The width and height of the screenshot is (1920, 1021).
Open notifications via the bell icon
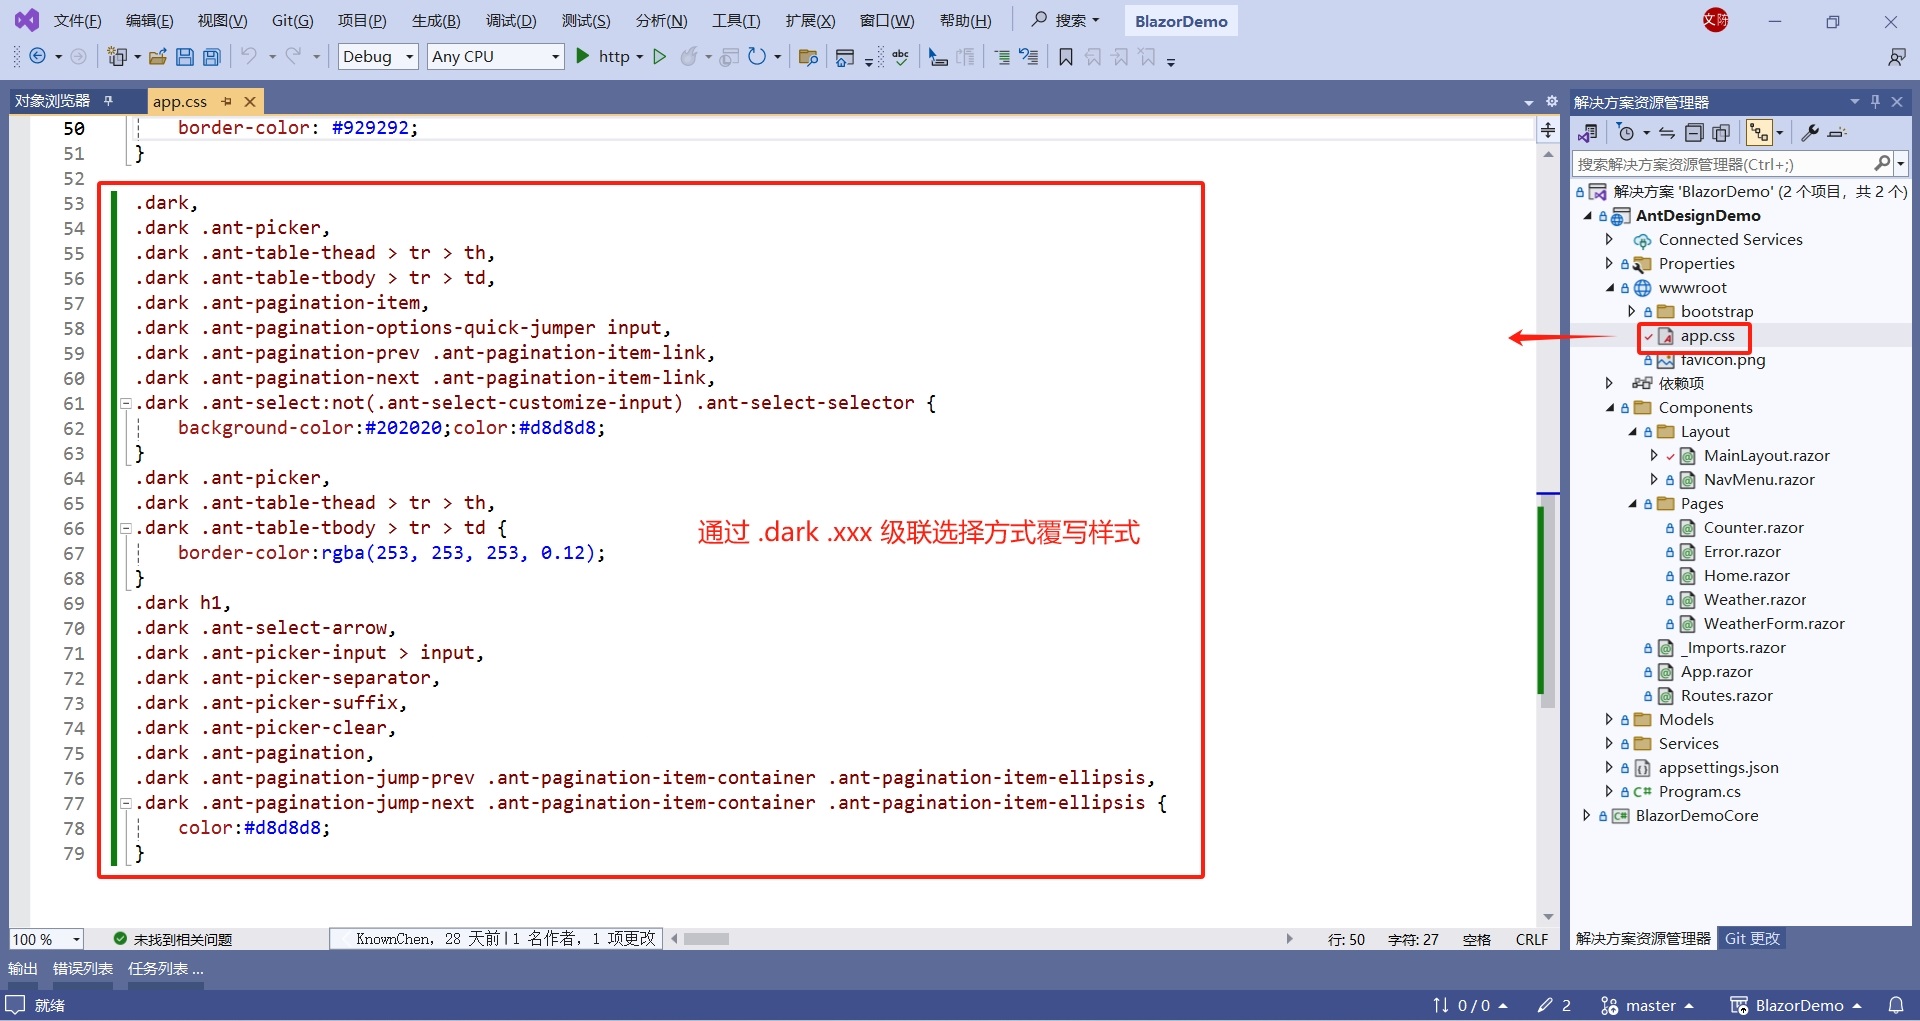coord(1896,1005)
